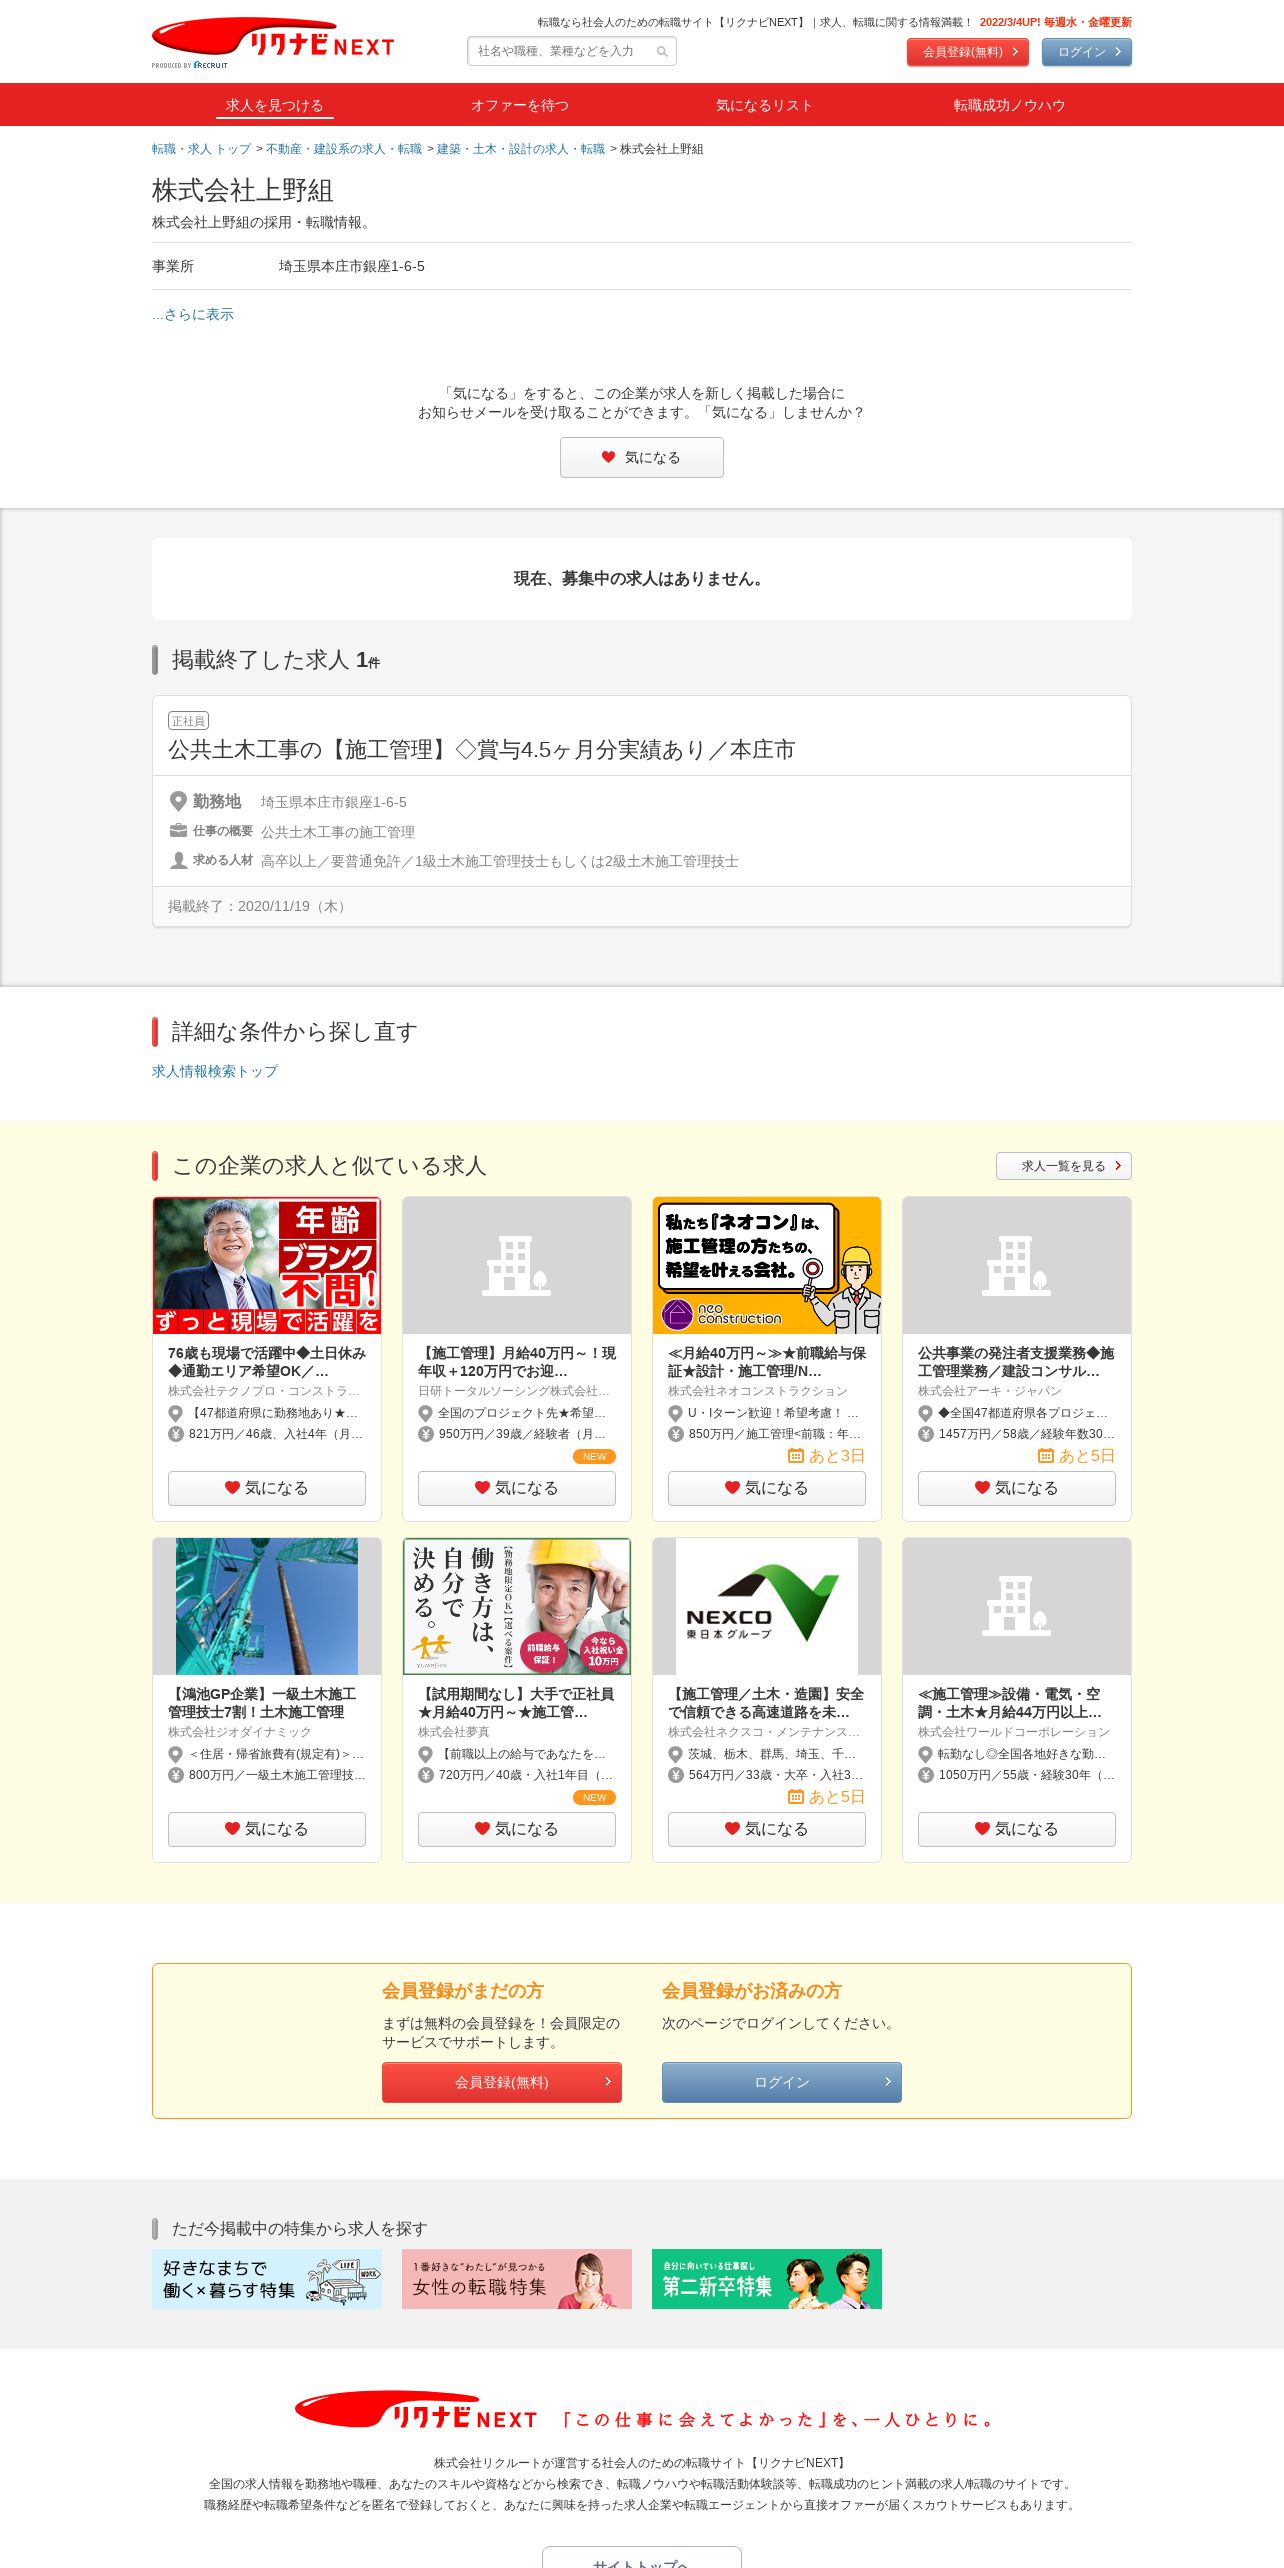This screenshot has height=2568, width=1284.
Task: Open 年齢ブランク不問 job thumbnail
Action: coord(267,1265)
